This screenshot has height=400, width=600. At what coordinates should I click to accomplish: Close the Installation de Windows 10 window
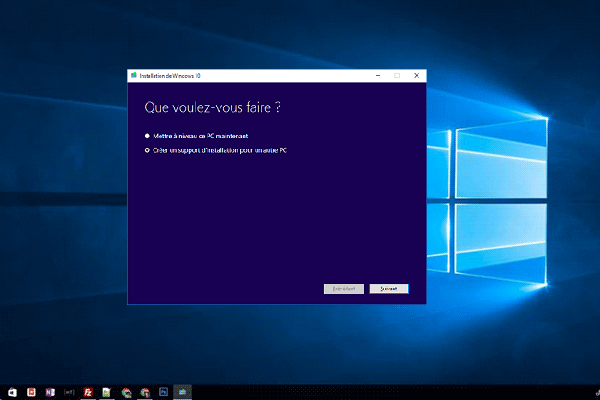416,75
